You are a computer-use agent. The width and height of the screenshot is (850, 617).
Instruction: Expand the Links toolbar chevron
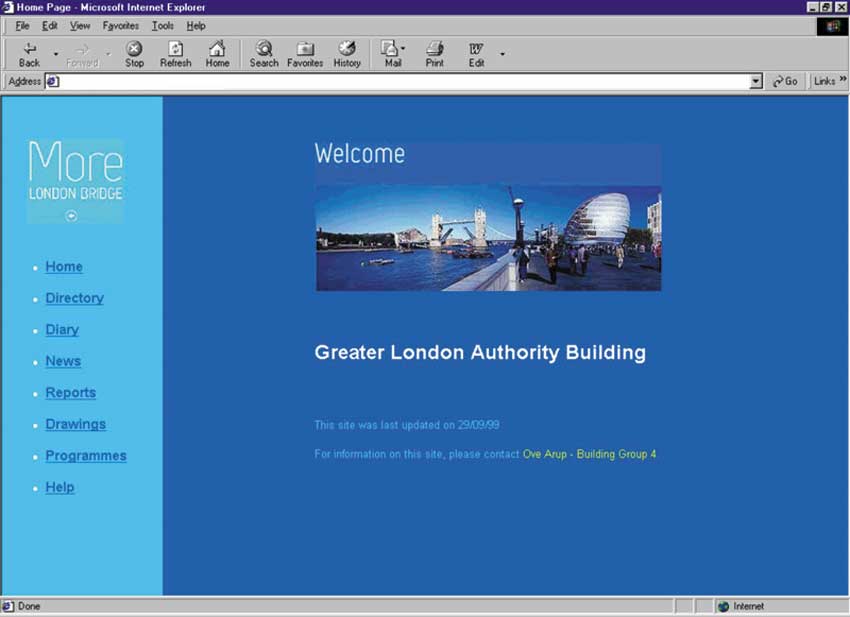click(842, 81)
